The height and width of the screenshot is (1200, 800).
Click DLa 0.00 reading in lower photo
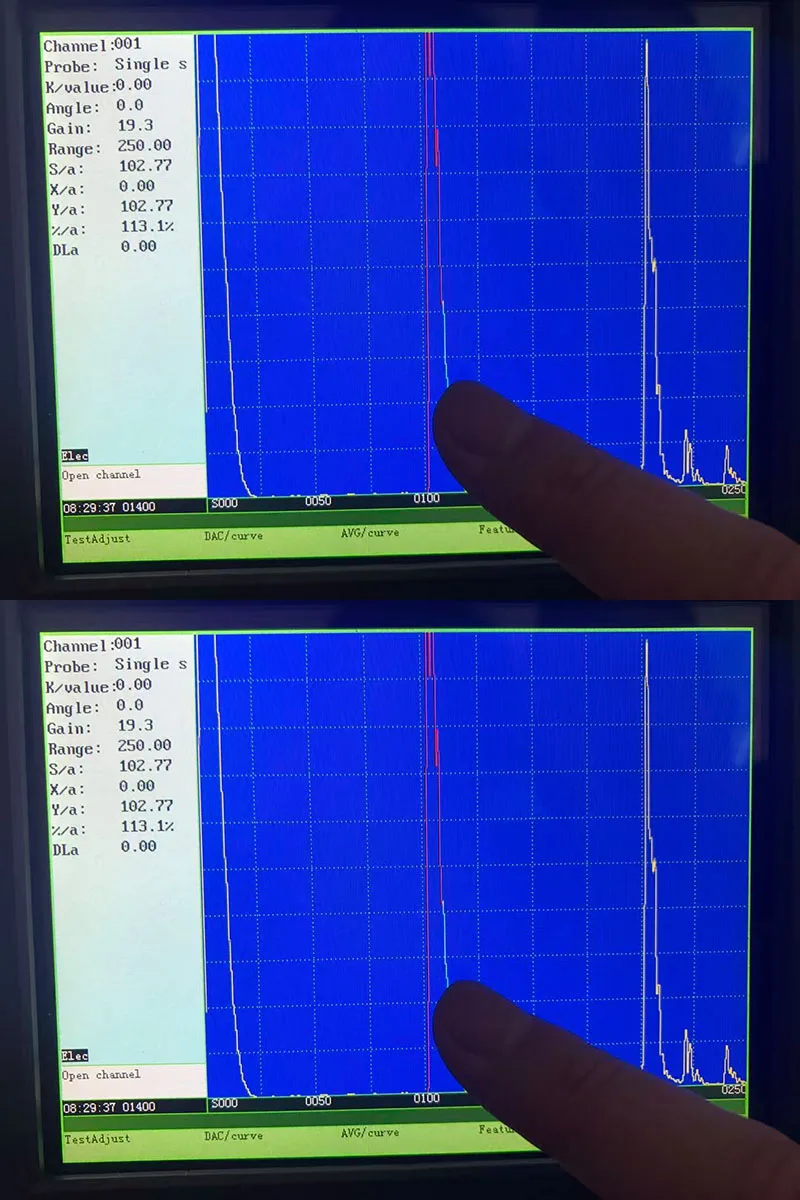(x=105, y=847)
